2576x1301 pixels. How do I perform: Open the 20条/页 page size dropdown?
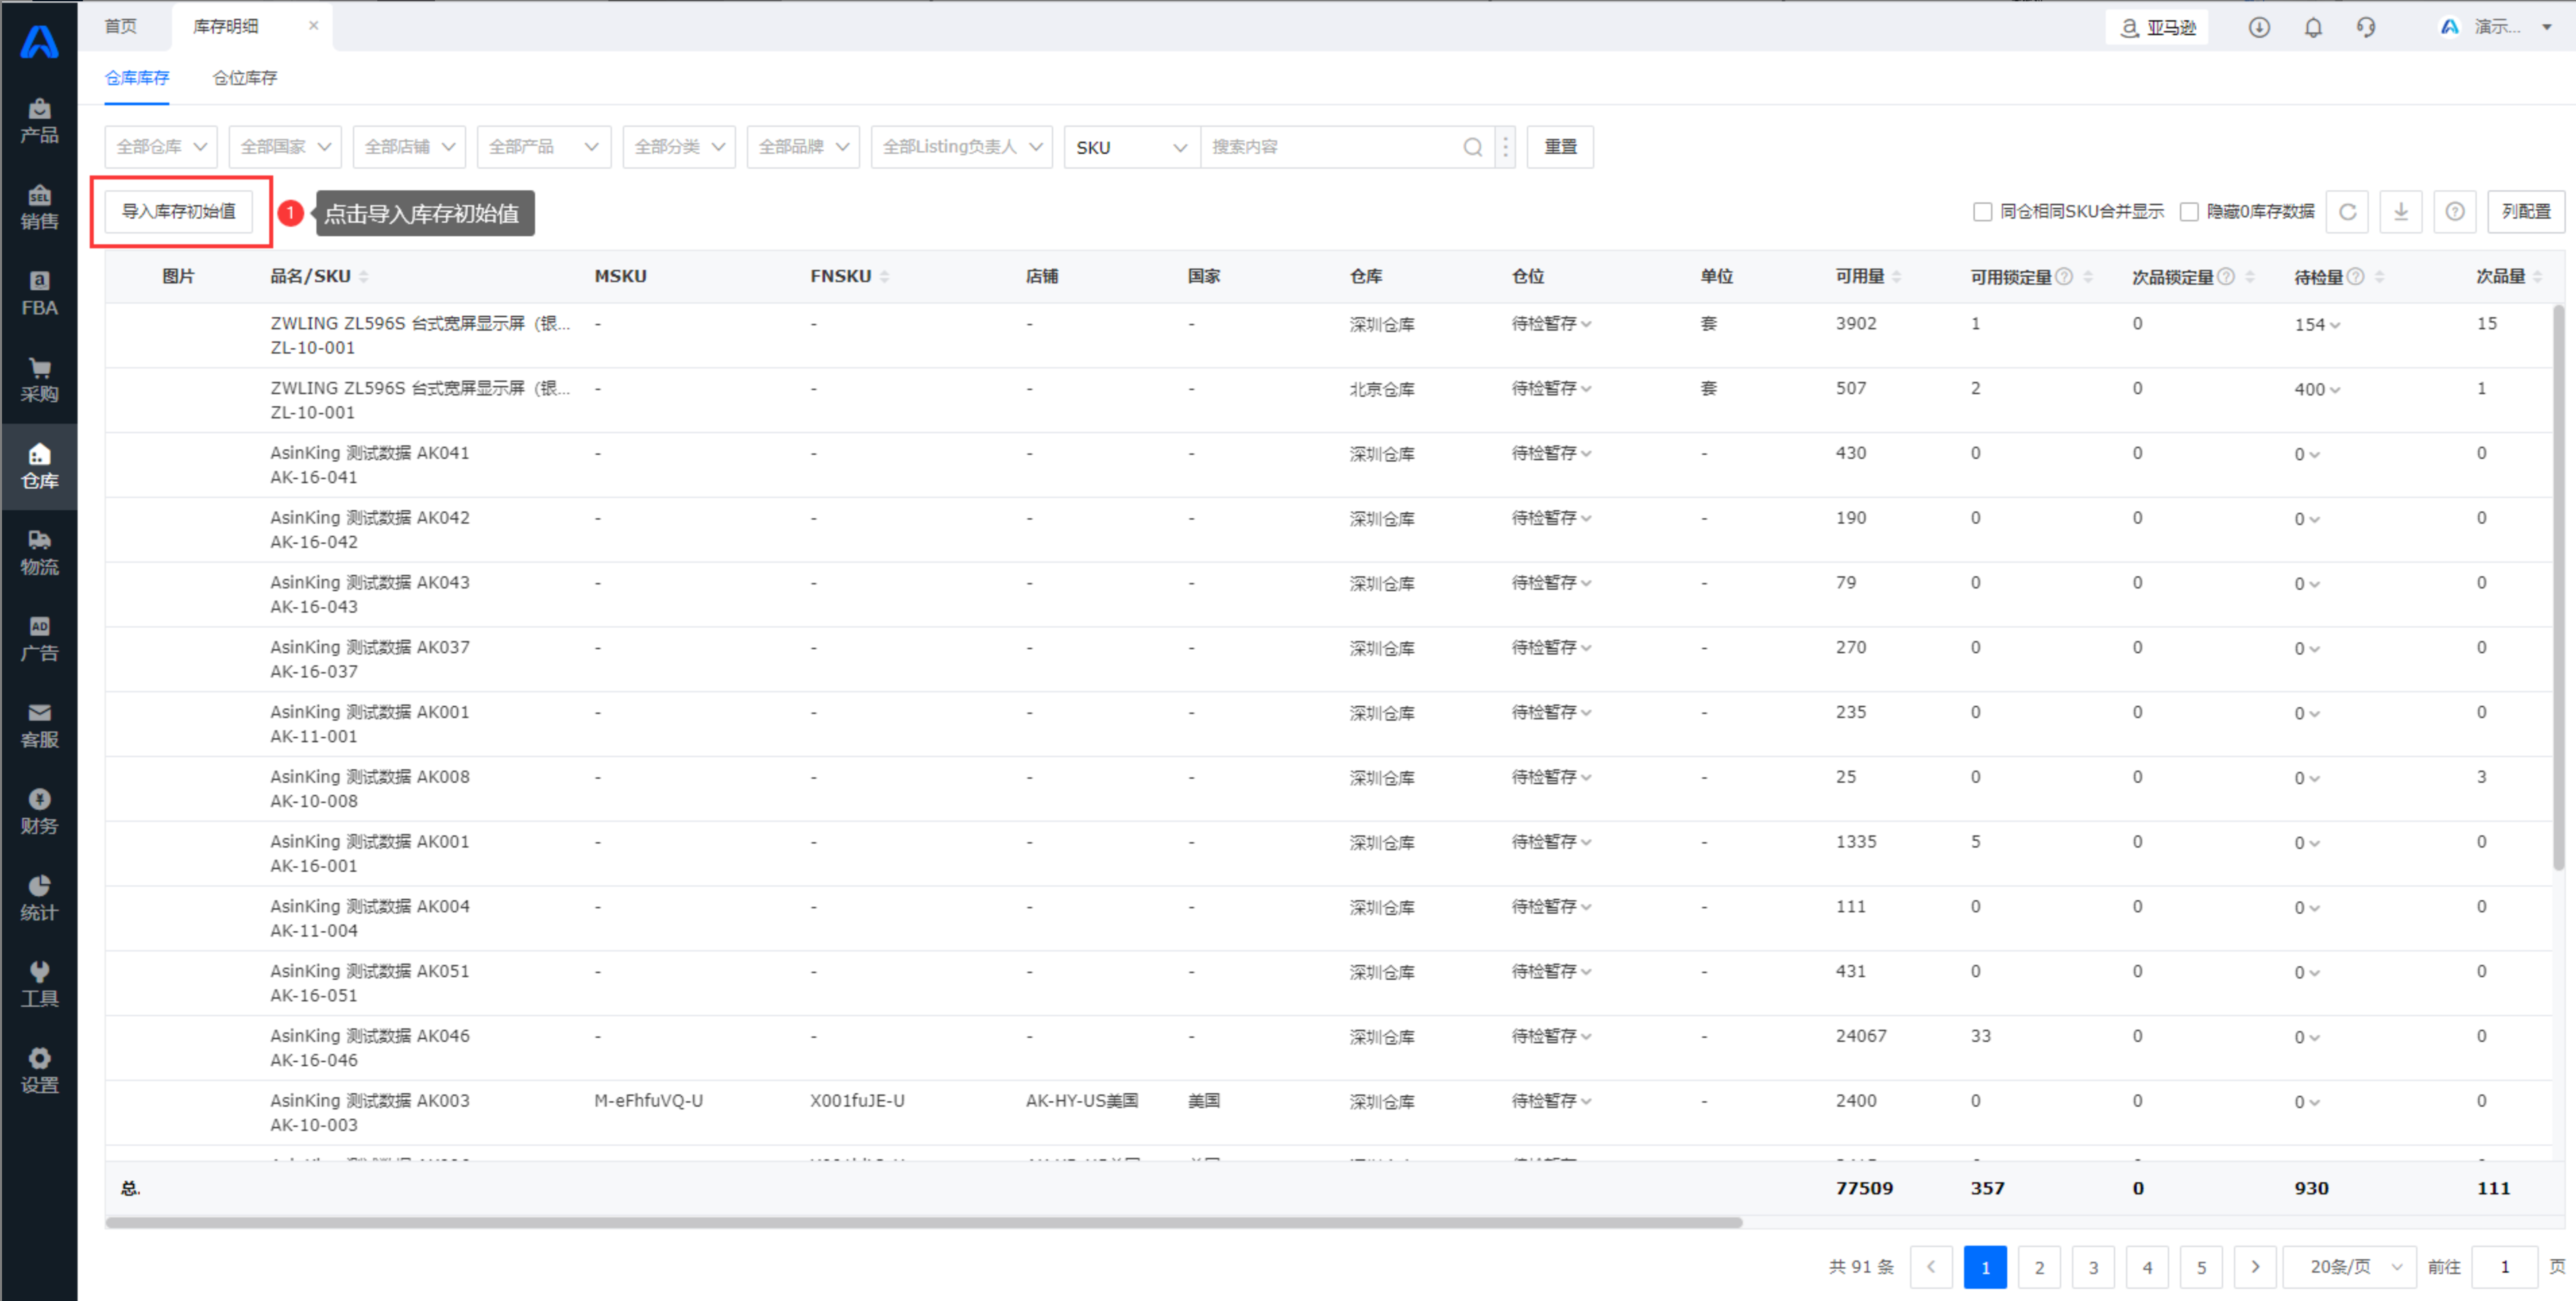point(2351,1267)
